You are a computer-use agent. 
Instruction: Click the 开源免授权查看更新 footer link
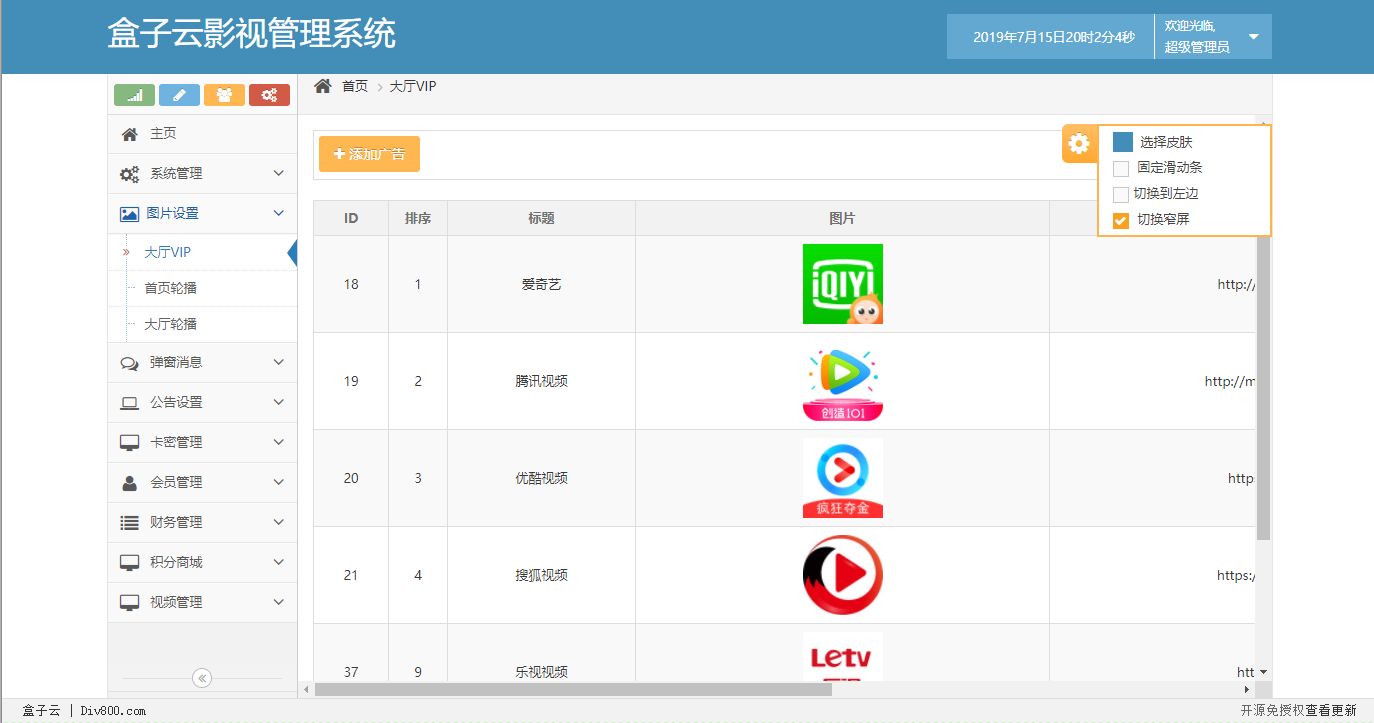click(x=1299, y=710)
